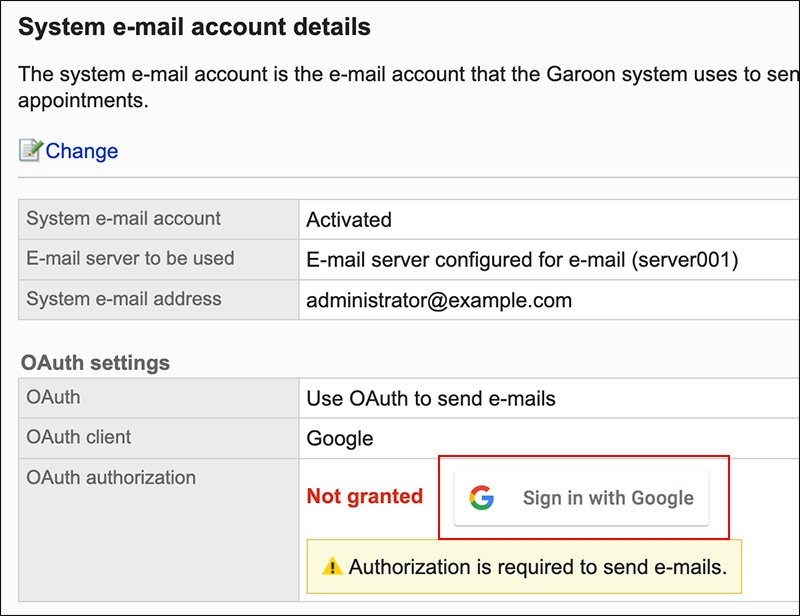Click the OAuth client label cell

159,438
